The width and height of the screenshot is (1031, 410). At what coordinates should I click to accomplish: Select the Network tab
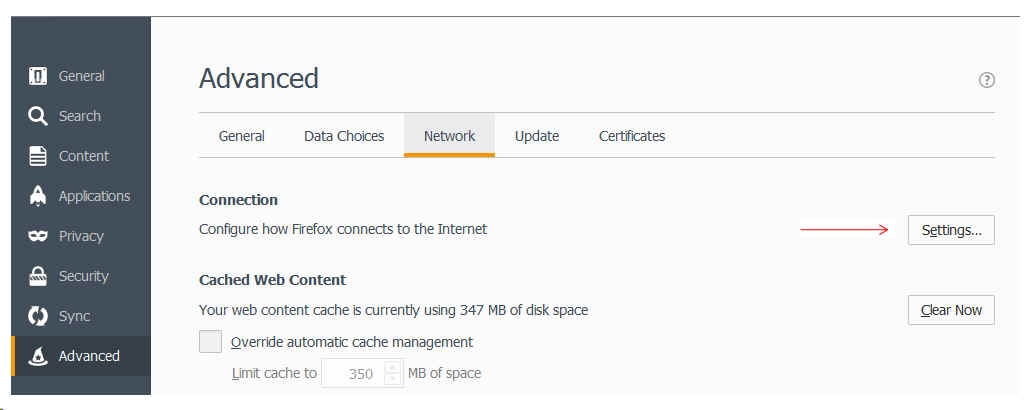(x=449, y=136)
